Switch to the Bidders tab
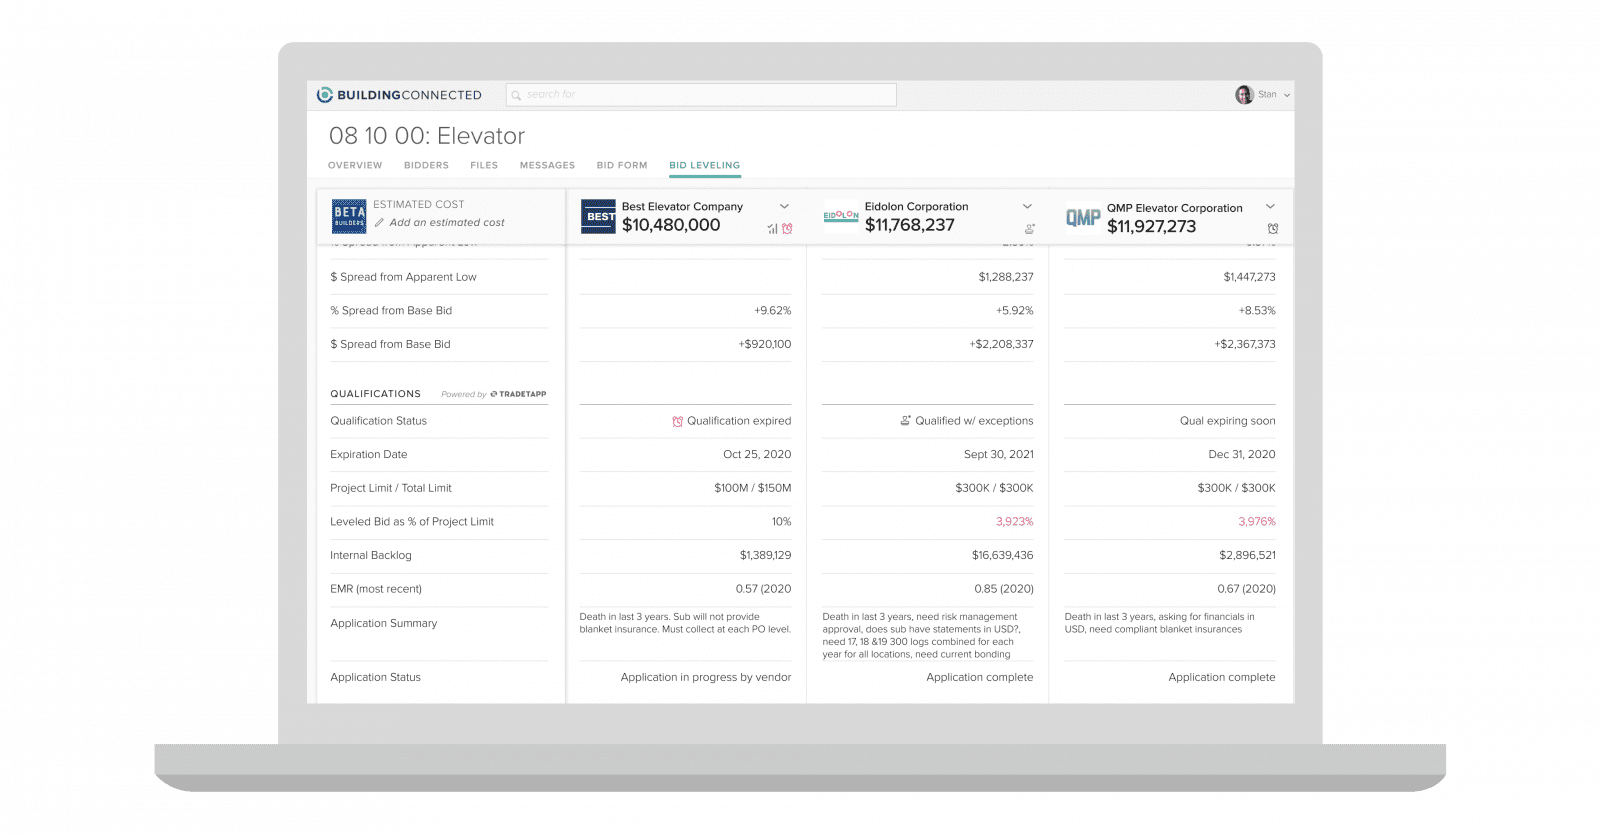This screenshot has width=1600, height=834. click(x=426, y=165)
